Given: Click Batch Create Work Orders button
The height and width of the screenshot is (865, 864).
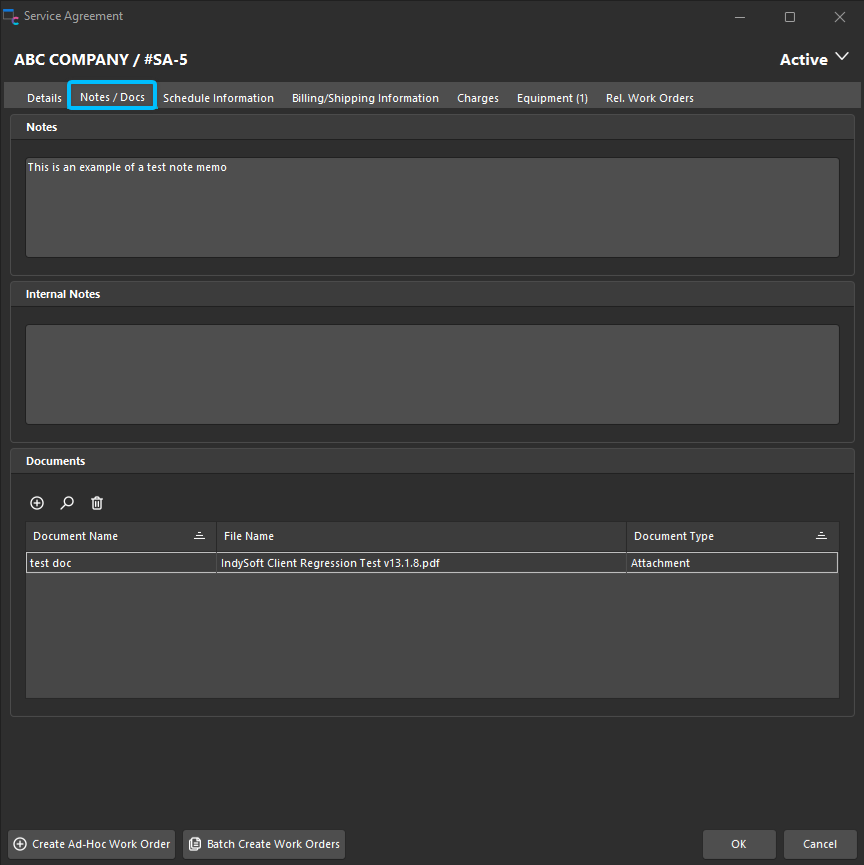Looking at the screenshot, I should pyautogui.click(x=264, y=844).
